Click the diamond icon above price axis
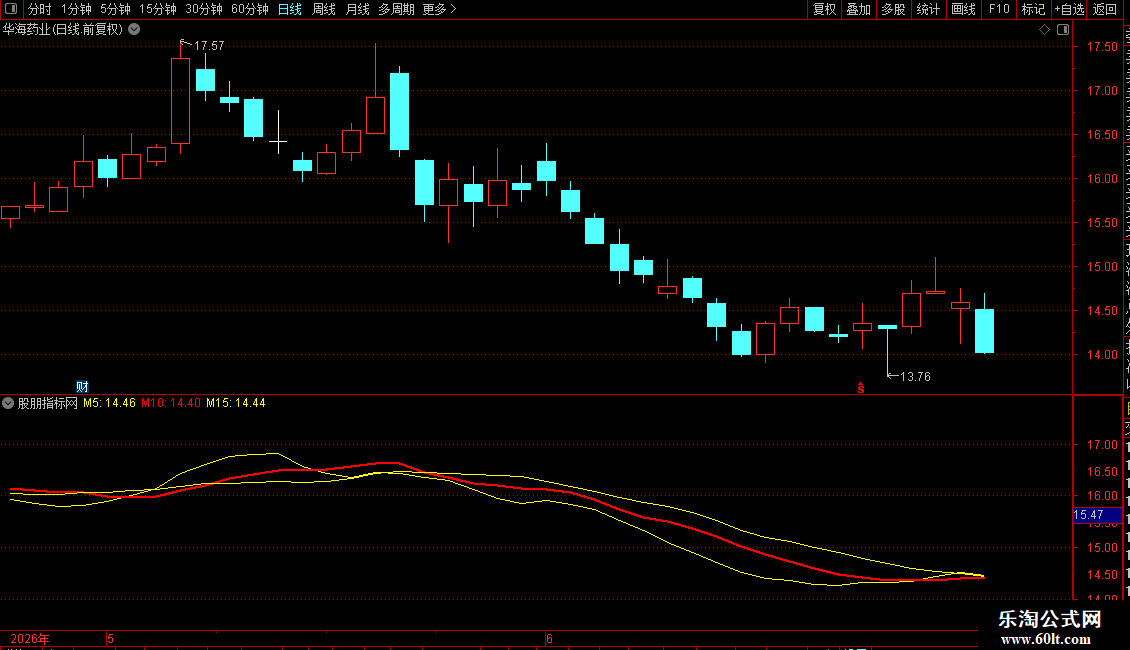The image size is (1130, 650). [x=1044, y=30]
